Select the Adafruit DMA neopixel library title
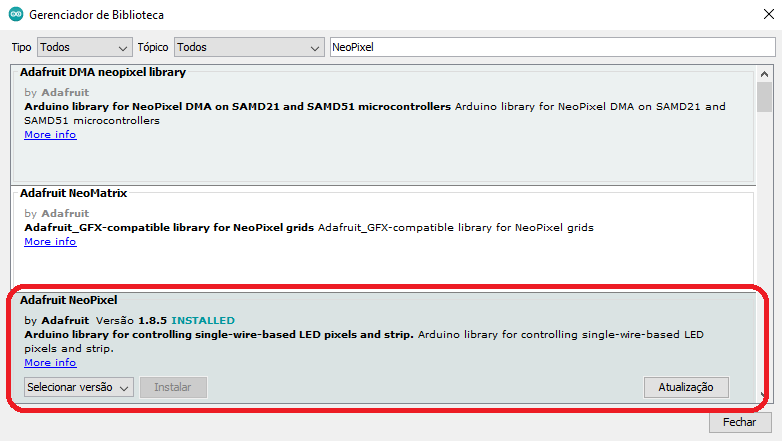This screenshot has width=782, height=441. [103, 72]
